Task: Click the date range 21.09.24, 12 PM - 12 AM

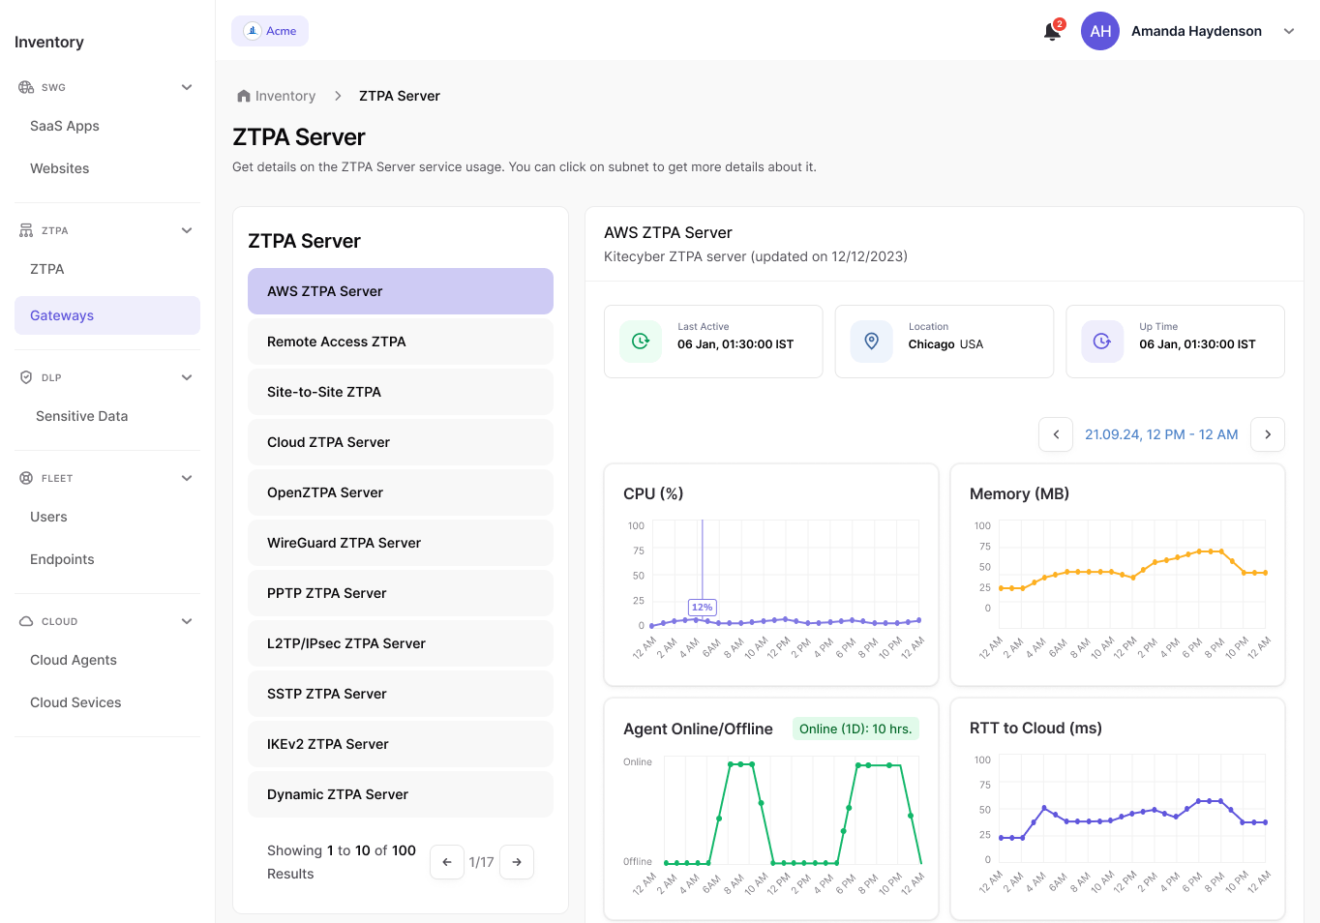Action: (x=1161, y=434)
